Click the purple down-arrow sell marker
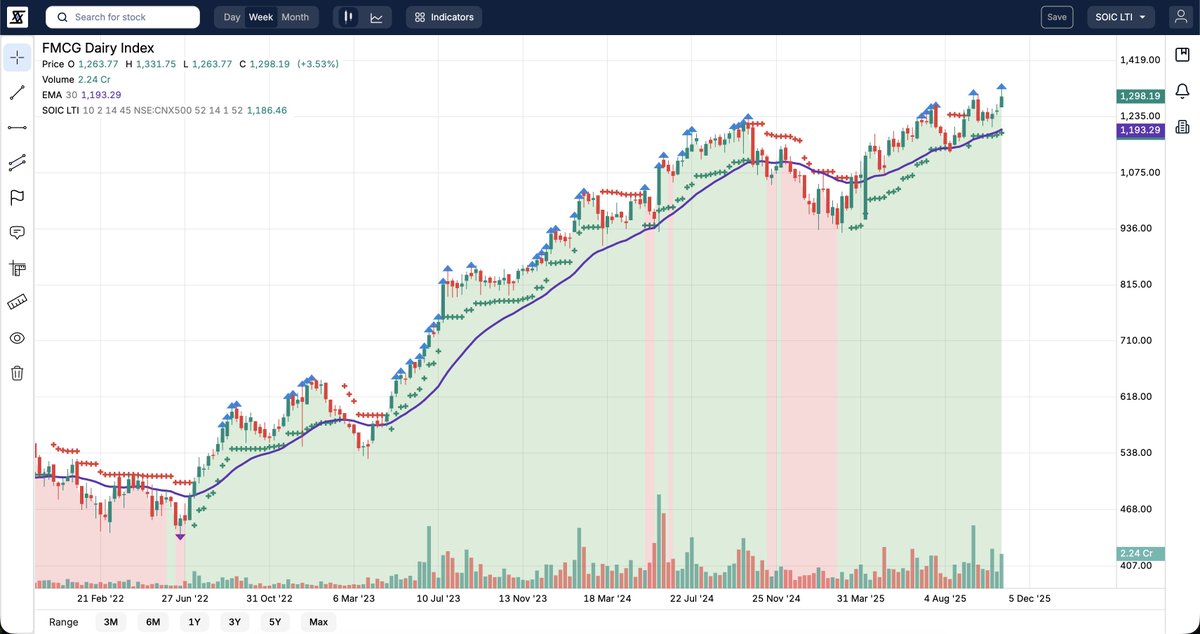Screen dimensions: 1200x634 180,537
